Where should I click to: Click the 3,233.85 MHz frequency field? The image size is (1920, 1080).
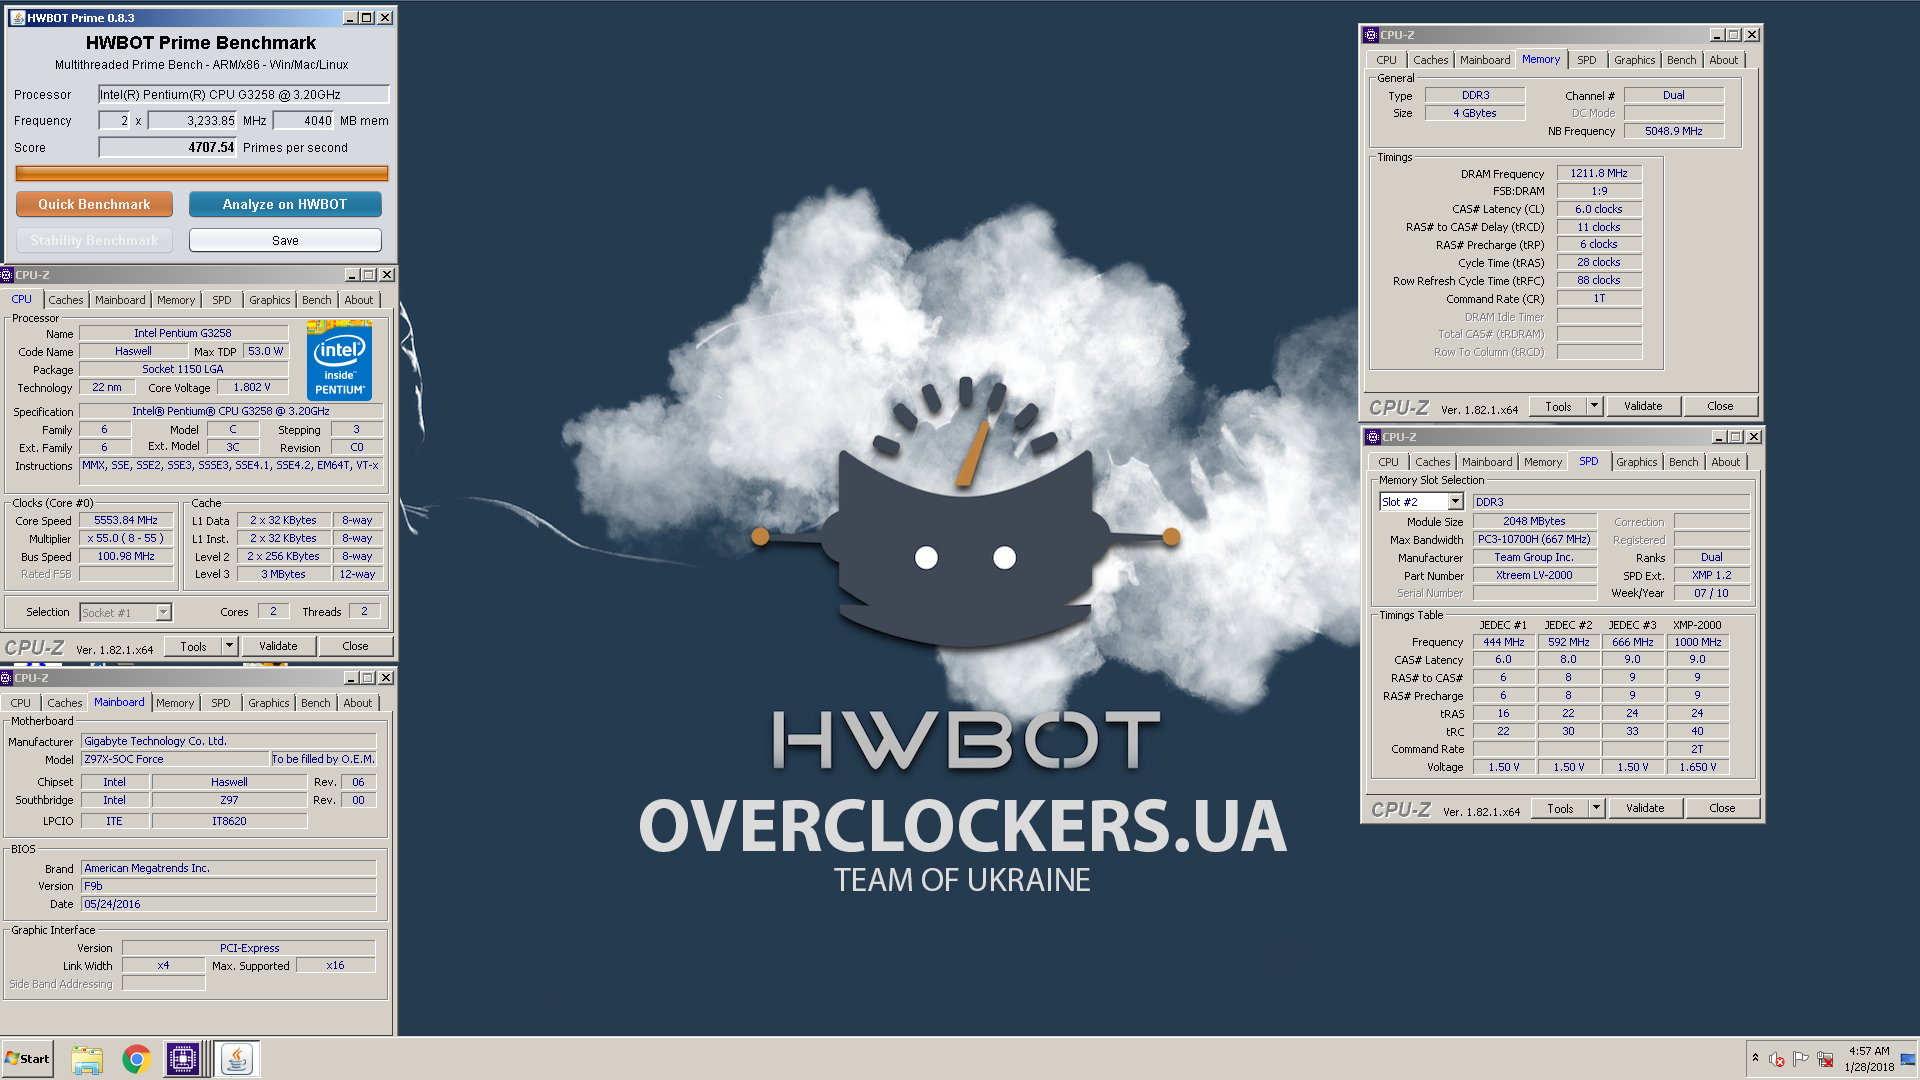[192, 120]
